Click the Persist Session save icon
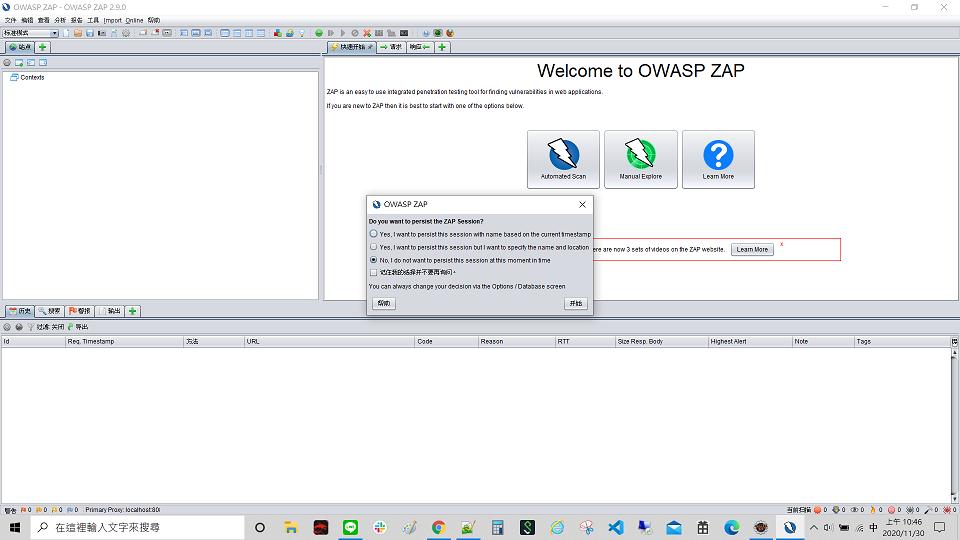 click(x=90, y=33)
